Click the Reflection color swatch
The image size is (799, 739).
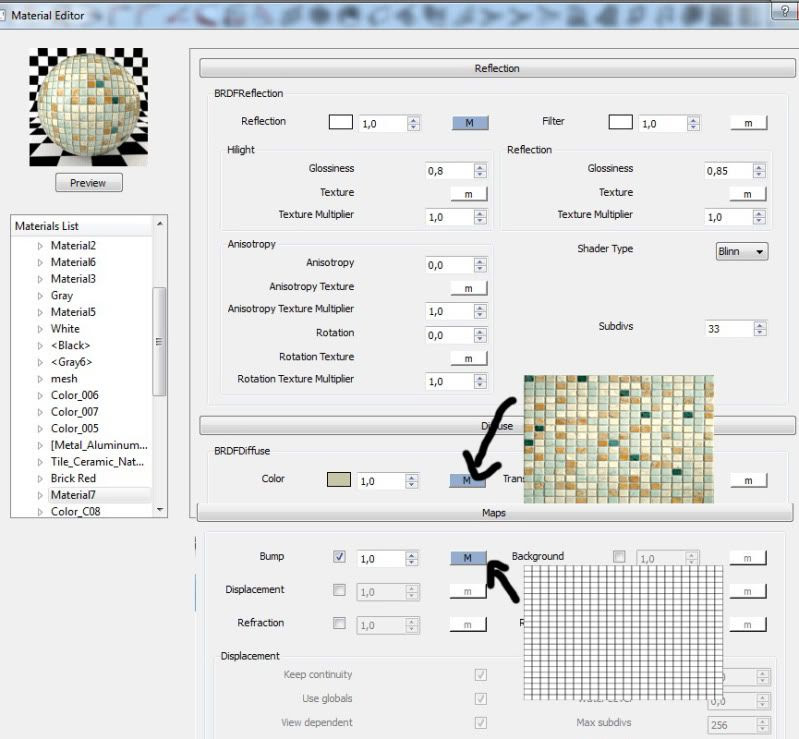341,122
